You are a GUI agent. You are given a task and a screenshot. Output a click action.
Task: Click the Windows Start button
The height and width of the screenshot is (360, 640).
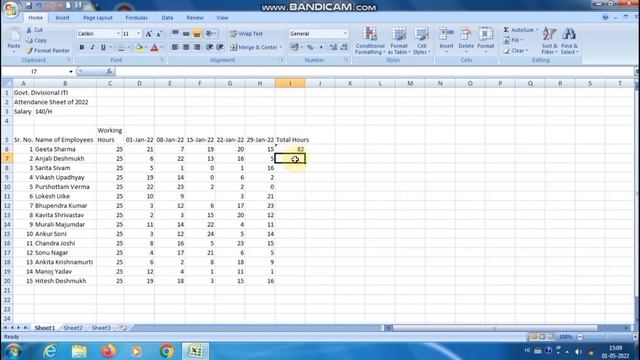tap(12, 351)
